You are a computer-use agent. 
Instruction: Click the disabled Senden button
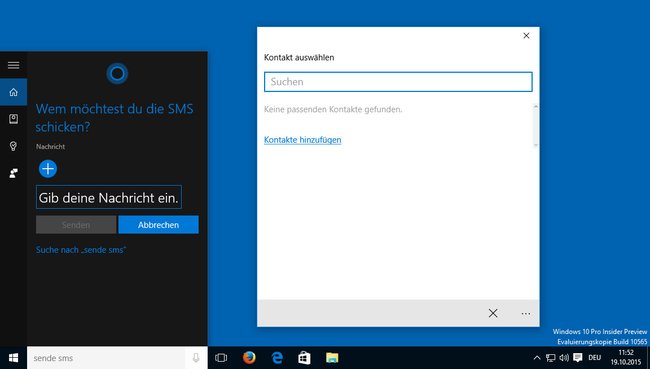(76, 225)
